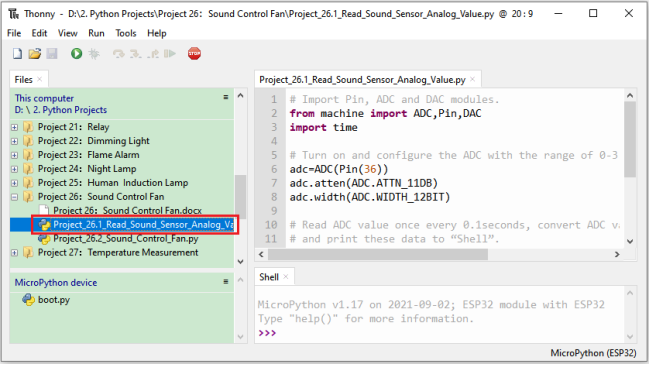Click the Step into icon

coord(136,54)
